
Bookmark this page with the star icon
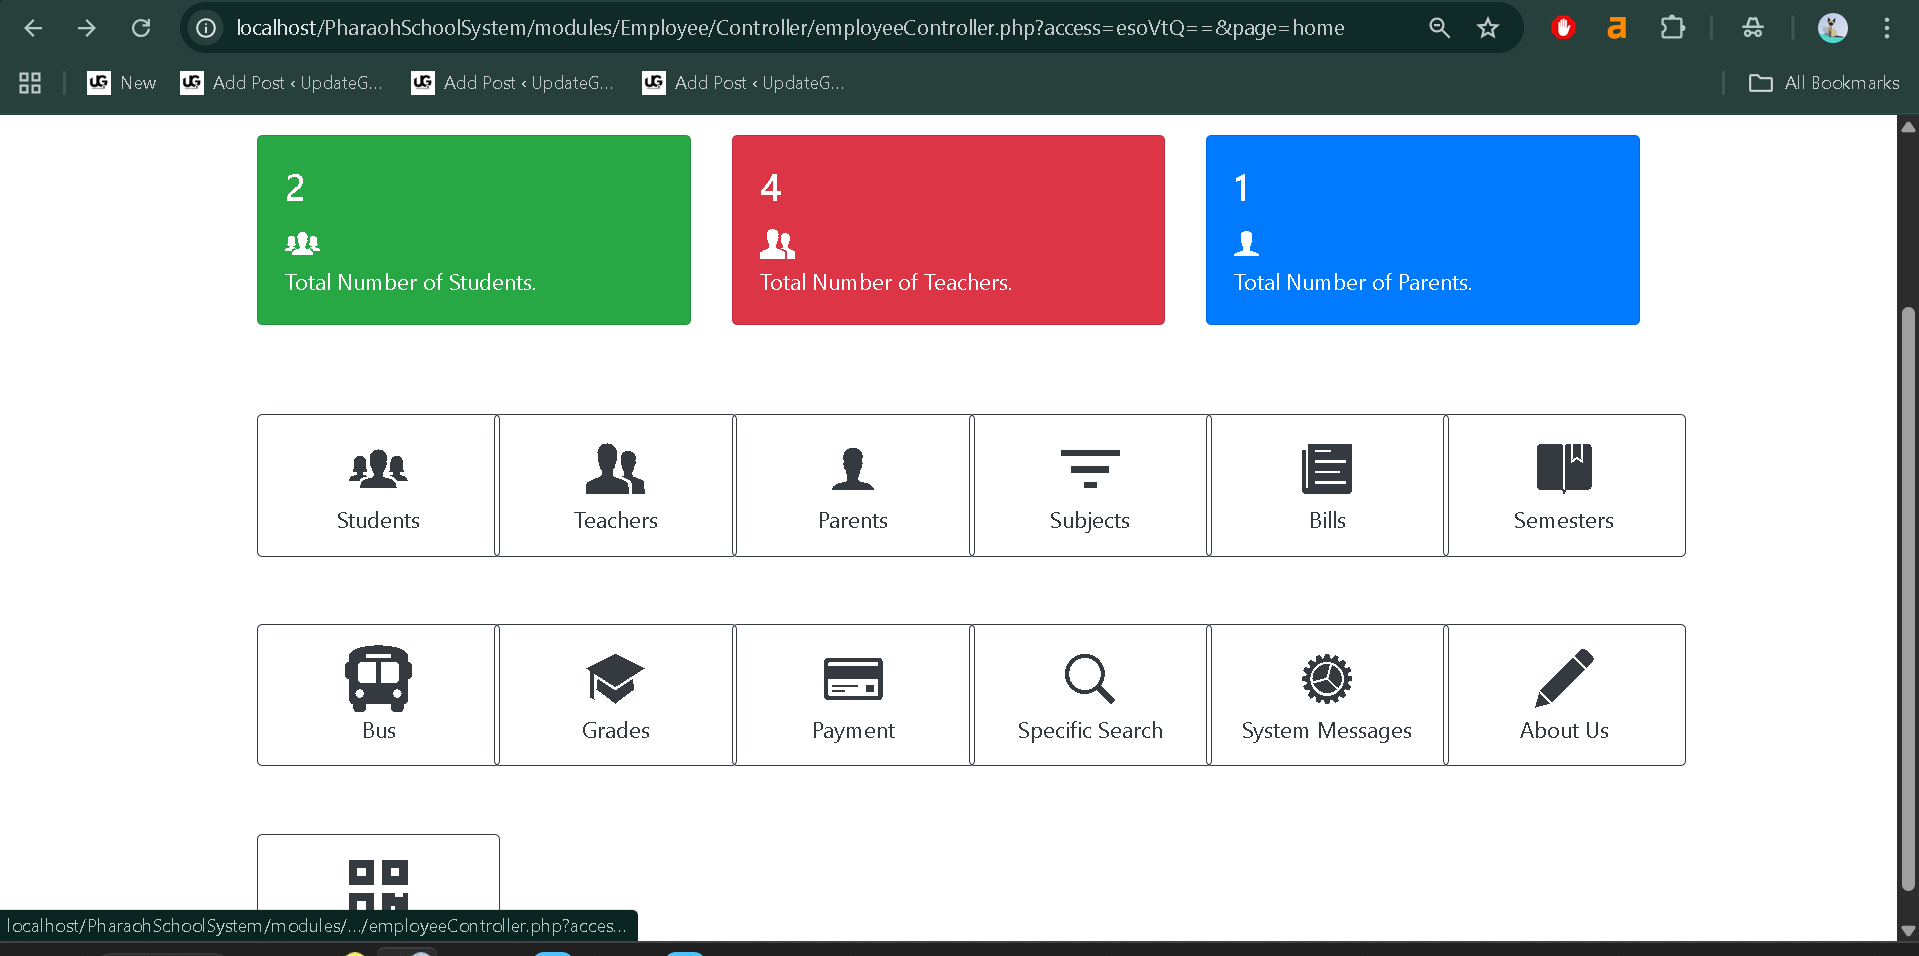point(1488,28)
